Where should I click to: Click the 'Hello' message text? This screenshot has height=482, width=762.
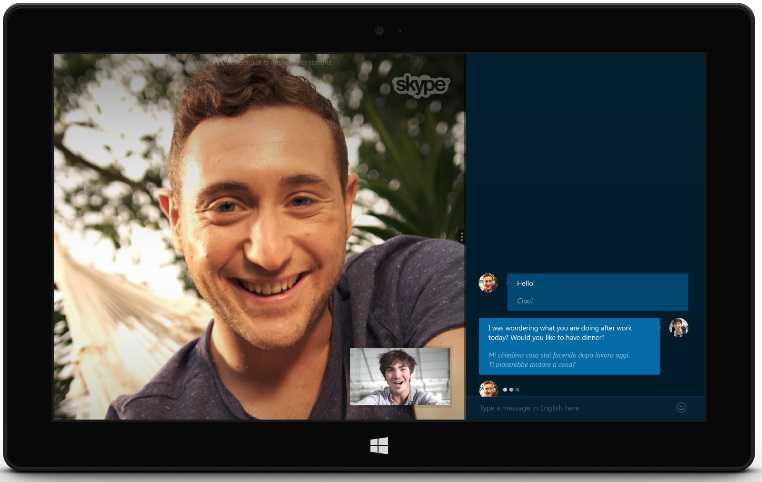click(x=525, y=283)
